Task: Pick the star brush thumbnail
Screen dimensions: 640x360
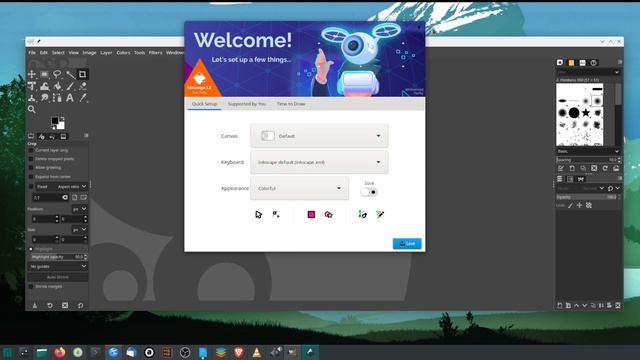Action: [586, 112]
